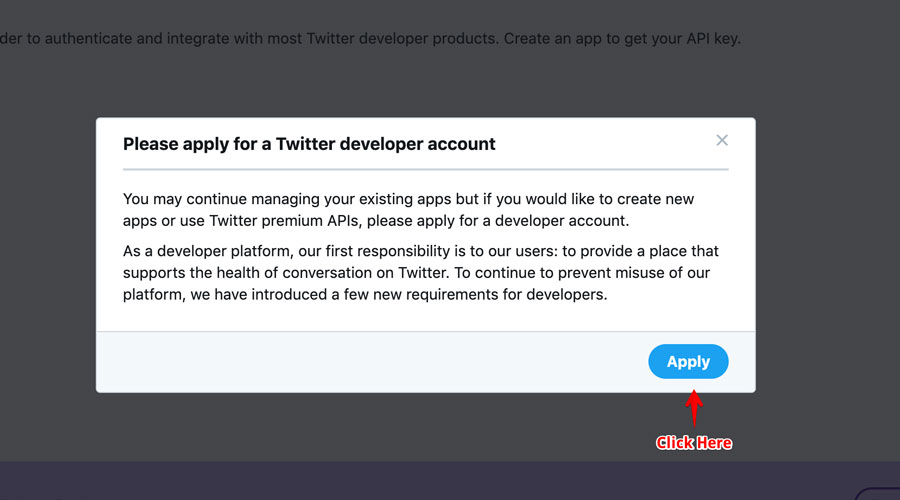Image resolution: width=900 pixels, height=500 pixels.
Task: Click the words 'Twitter developer products' in background text
Action: click(403, 38)
